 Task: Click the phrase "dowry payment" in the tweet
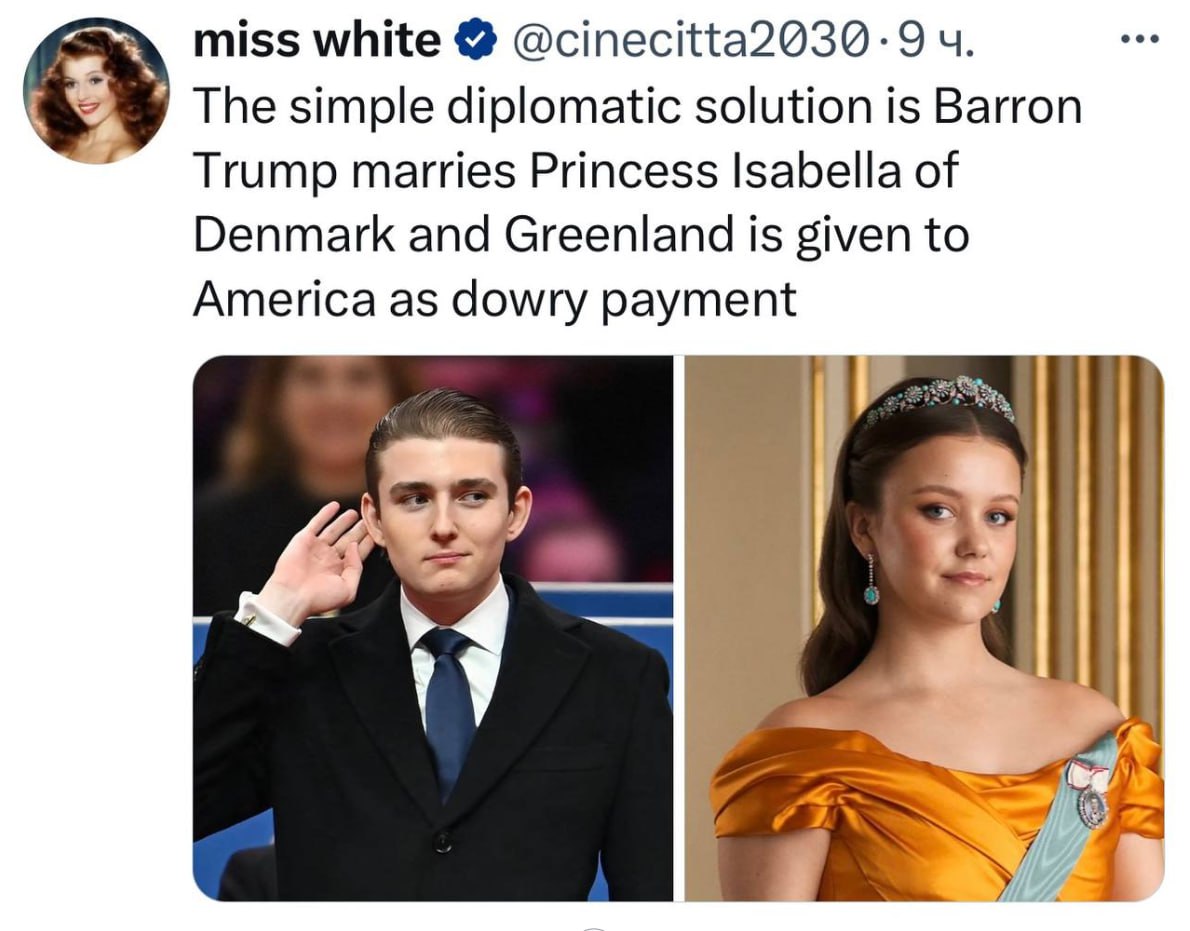pyautogui.click(x=625, y=300)
